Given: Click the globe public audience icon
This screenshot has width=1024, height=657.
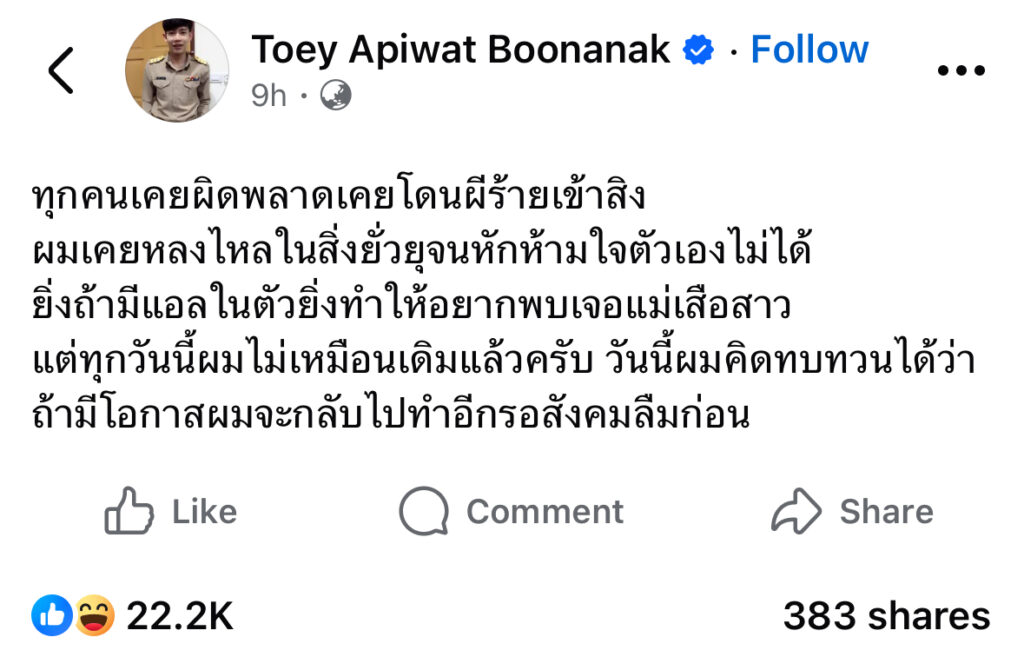Looking at the screenshot, I should [335, 95].
